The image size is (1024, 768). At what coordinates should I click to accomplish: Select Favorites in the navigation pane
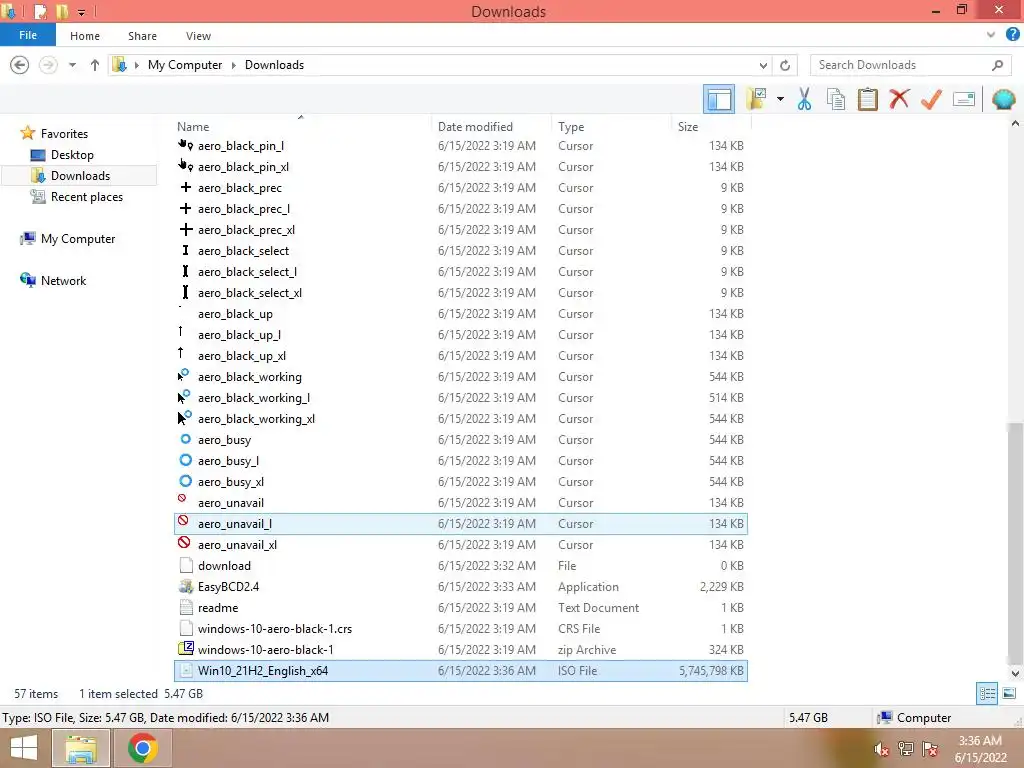pos(64,133)
